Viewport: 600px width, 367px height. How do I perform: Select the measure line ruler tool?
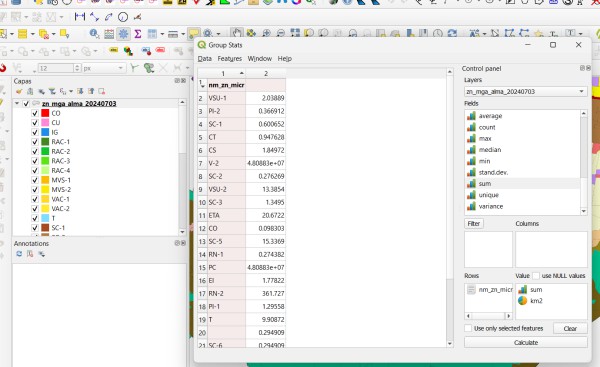point(173,34)
